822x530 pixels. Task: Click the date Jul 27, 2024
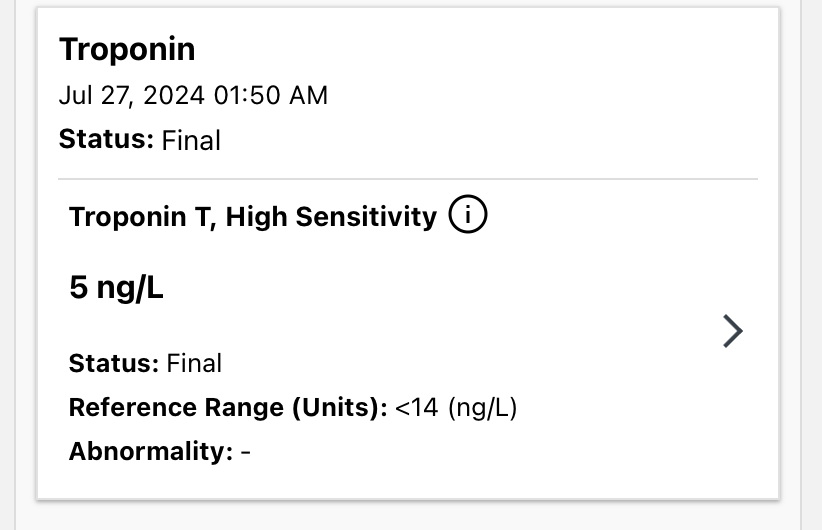(x=128, y=96)
